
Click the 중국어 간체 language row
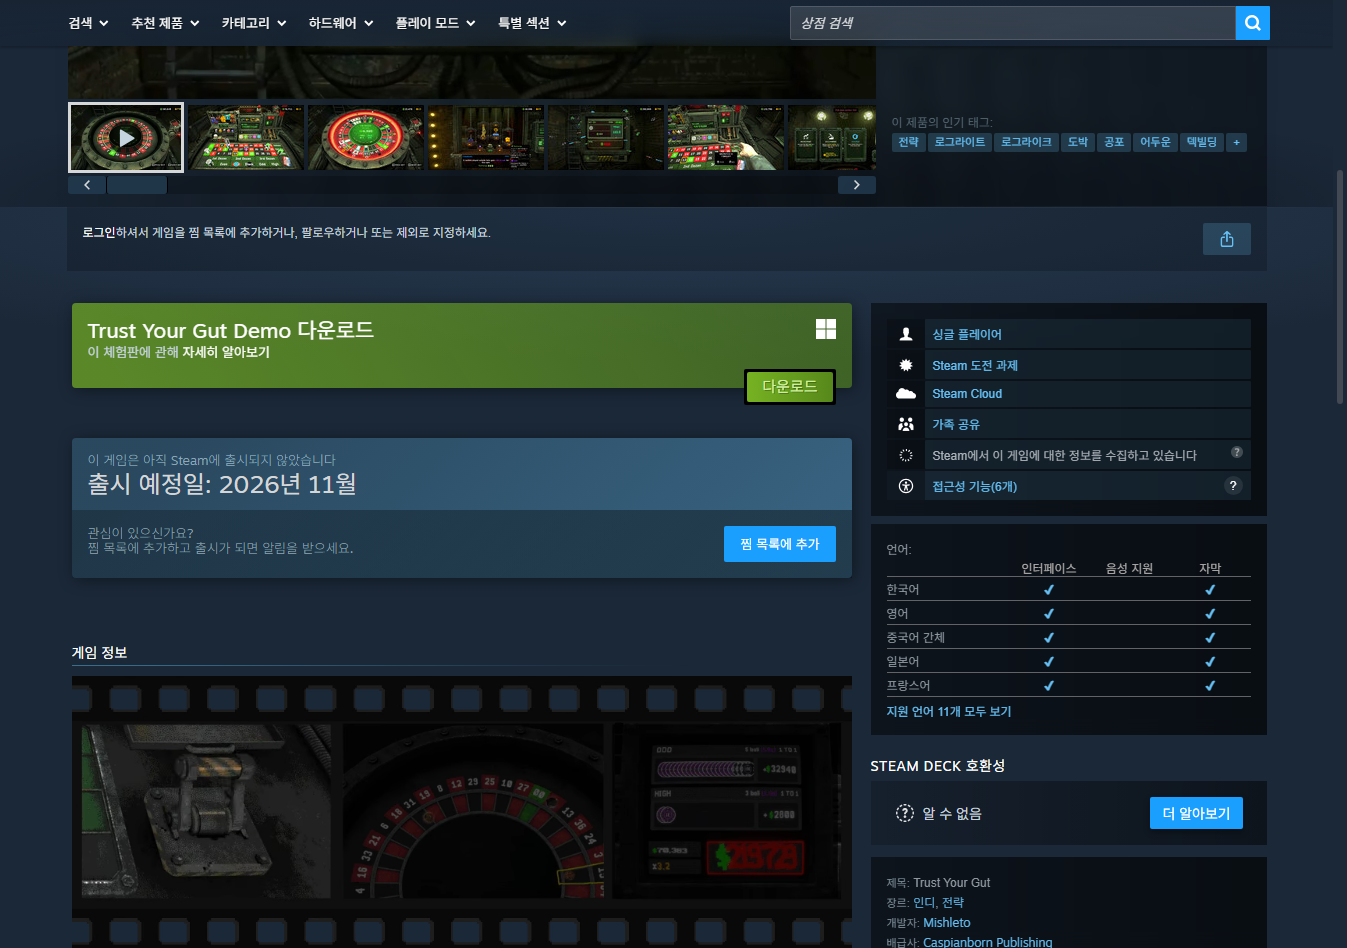(1068, 638)
